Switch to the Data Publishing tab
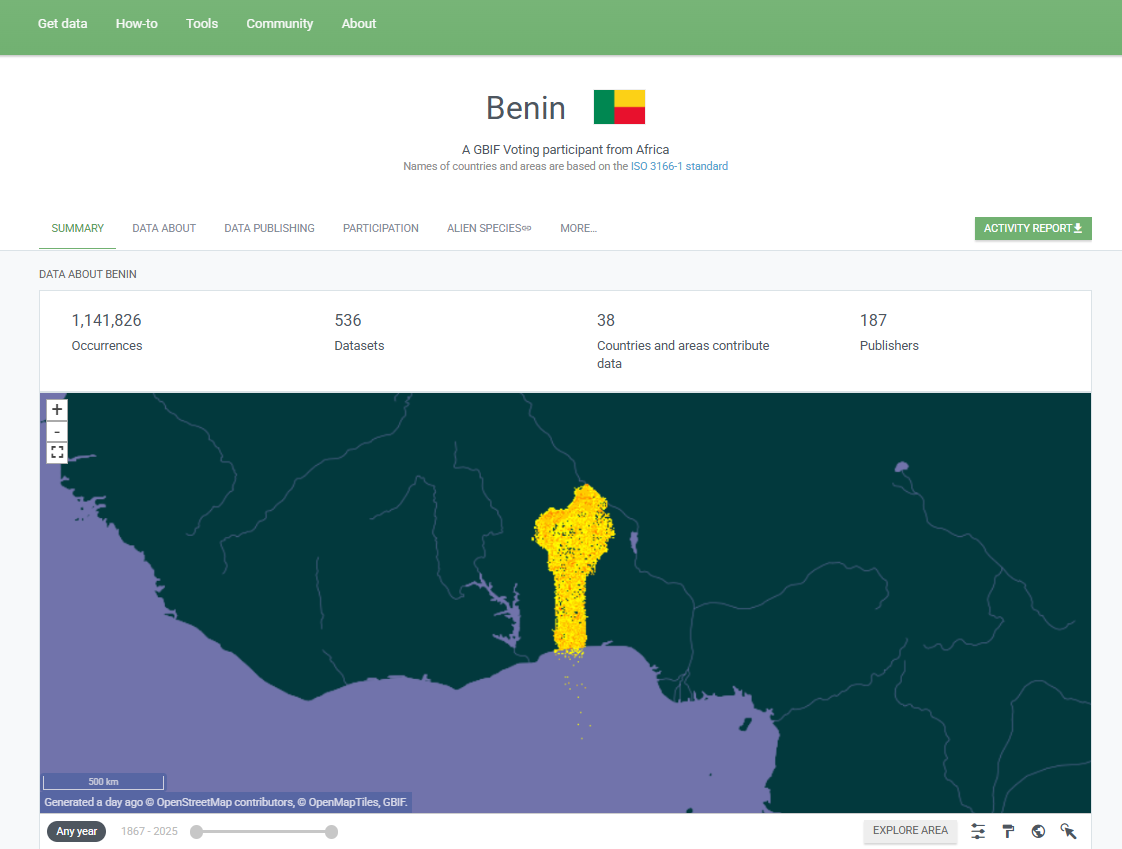 pyautogui.click(x=269, y=228)
